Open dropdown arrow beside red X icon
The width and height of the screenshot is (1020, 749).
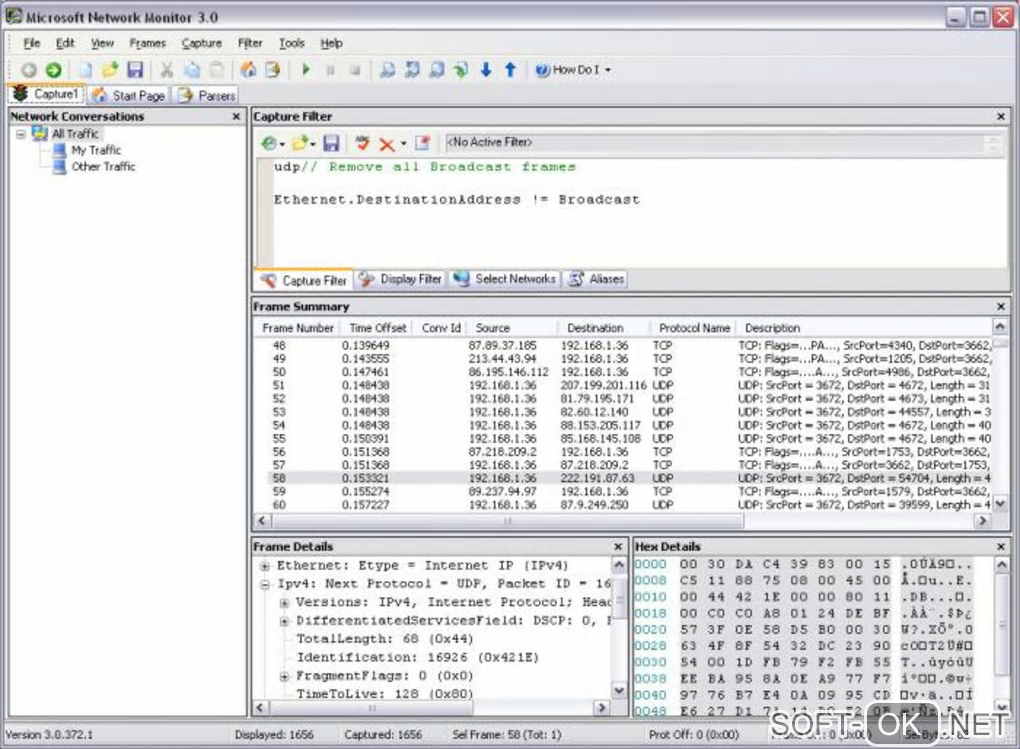point(403,144)
